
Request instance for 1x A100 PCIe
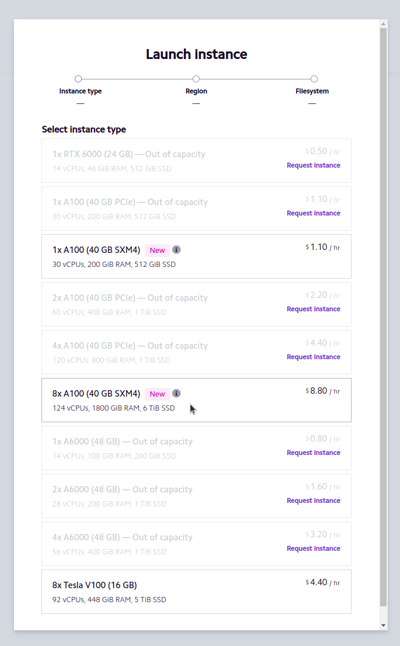[x=313, y=213]
